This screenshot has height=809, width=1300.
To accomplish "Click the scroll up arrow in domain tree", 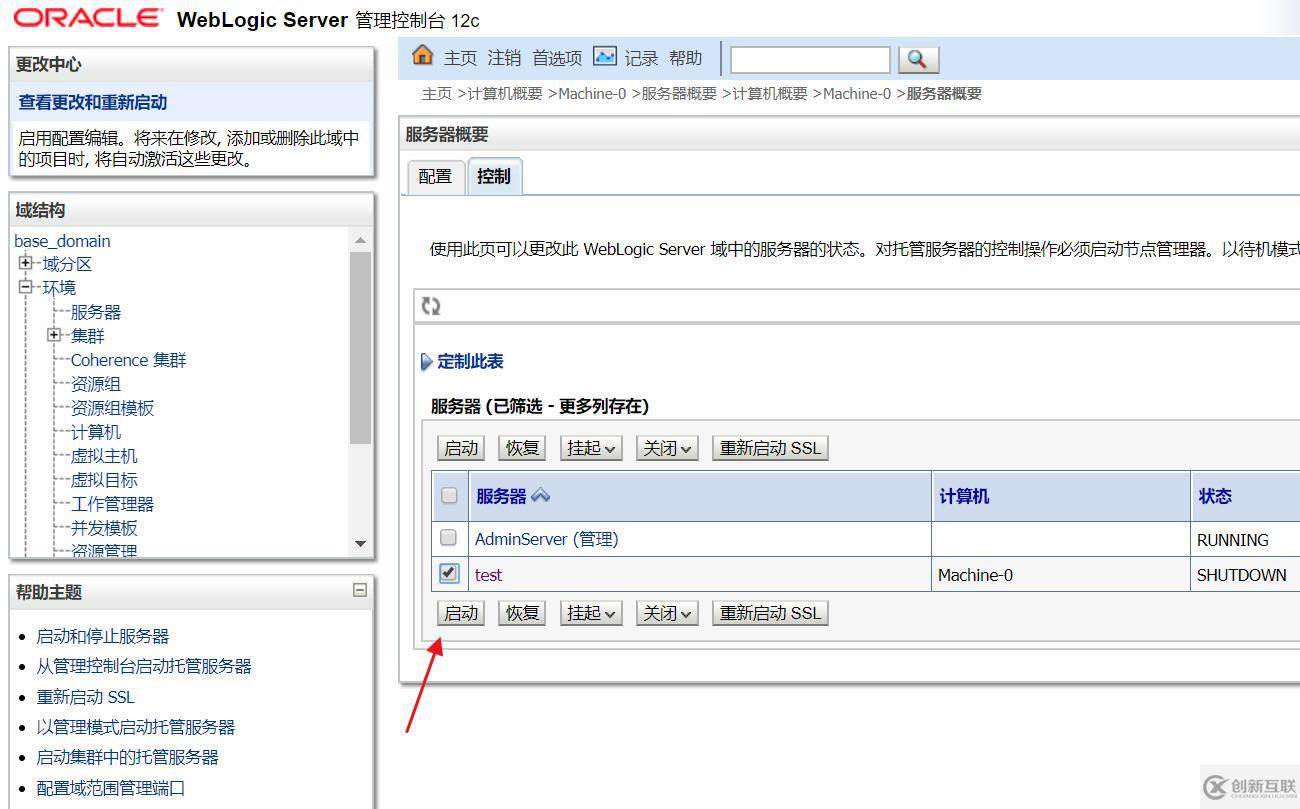I will tap(360, 240).
